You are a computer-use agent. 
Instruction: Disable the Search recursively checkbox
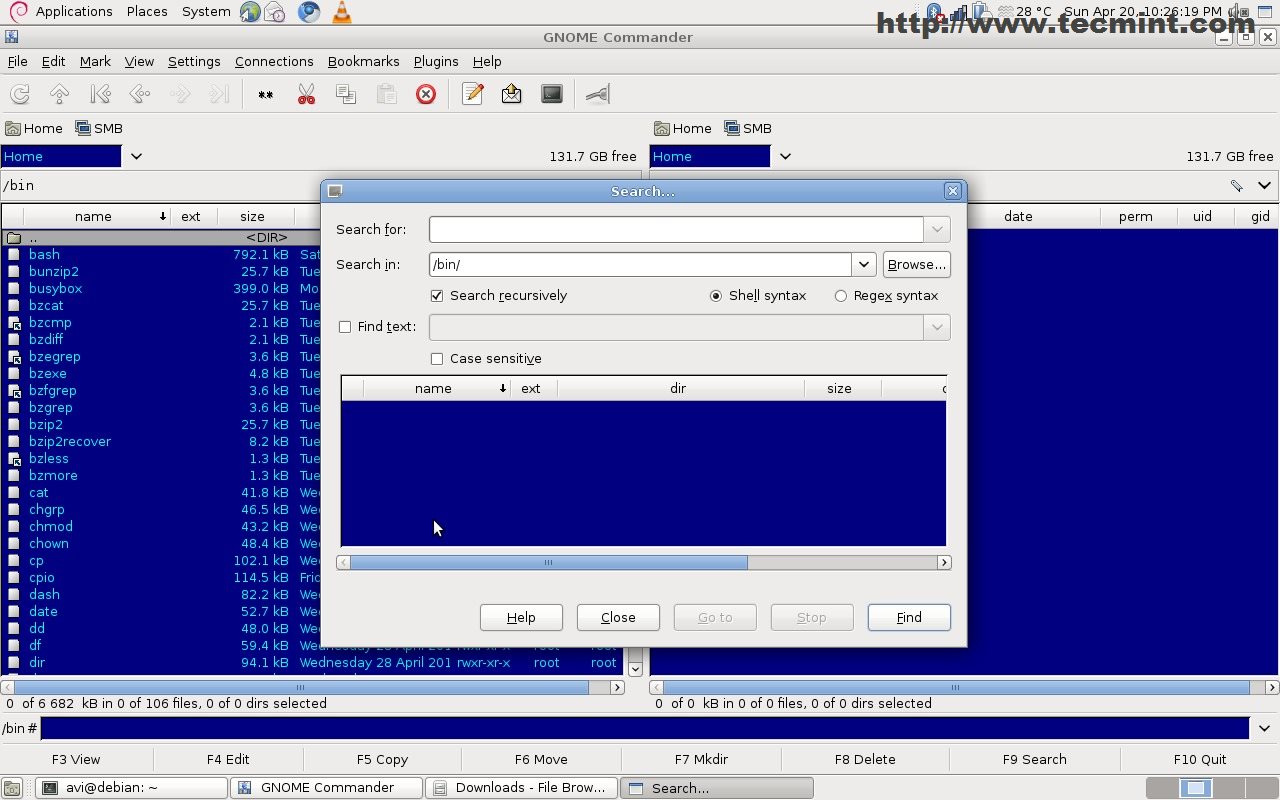pos(437,296)
